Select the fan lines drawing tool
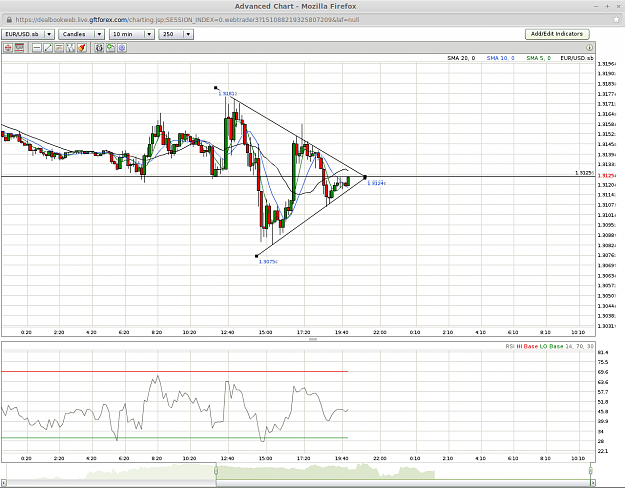 (71, 48)
